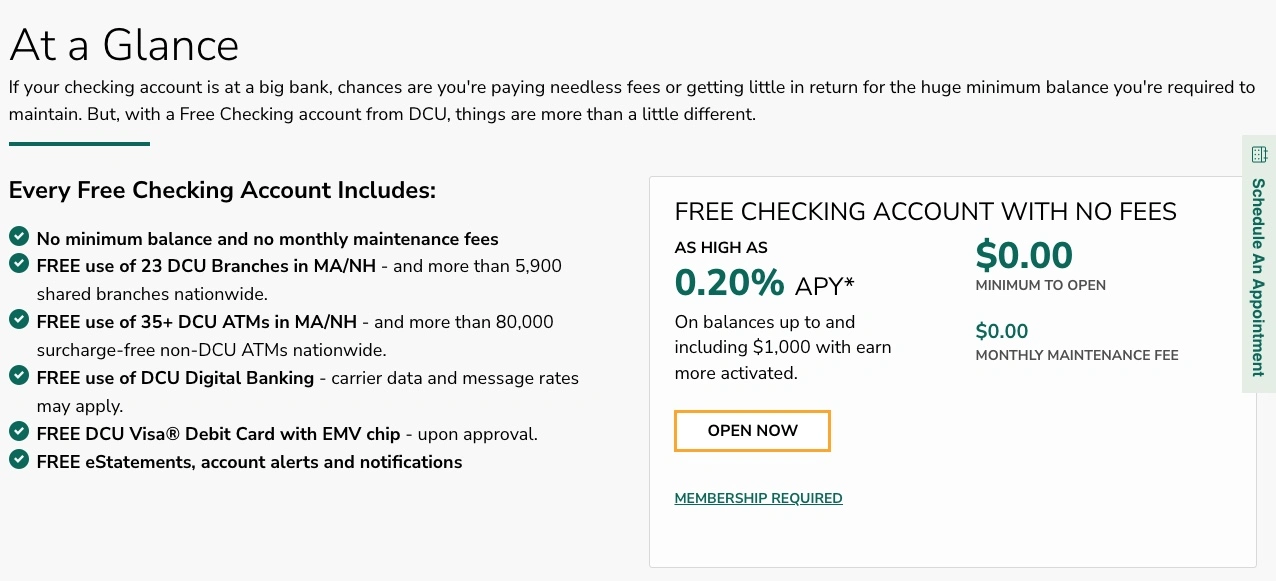Viewport: 1276px width, 581px height.
Task: Click the $0.00 MINIMUM TO OPEN amount
Action: click(x=1024, y=256)
